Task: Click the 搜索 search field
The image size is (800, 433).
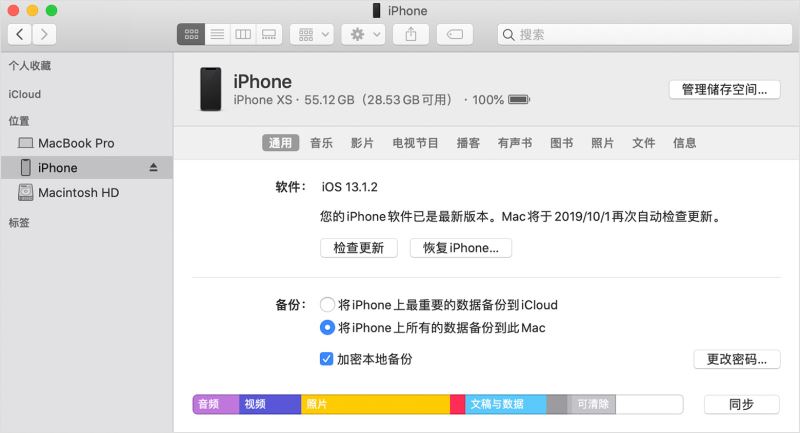Action: point(645,34)
